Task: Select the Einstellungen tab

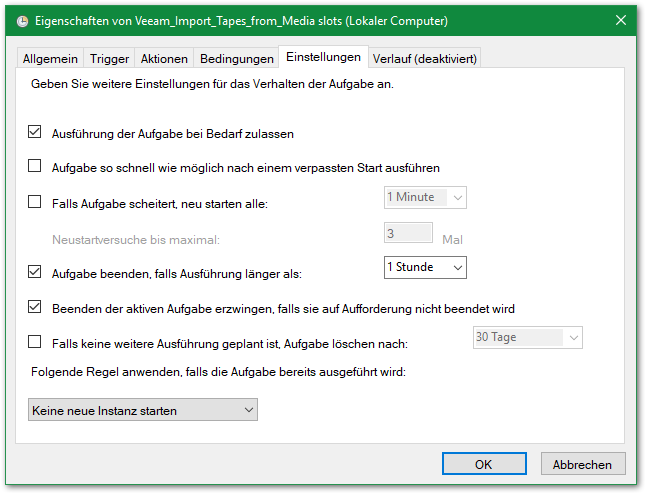Action: (x=324, y=58)
